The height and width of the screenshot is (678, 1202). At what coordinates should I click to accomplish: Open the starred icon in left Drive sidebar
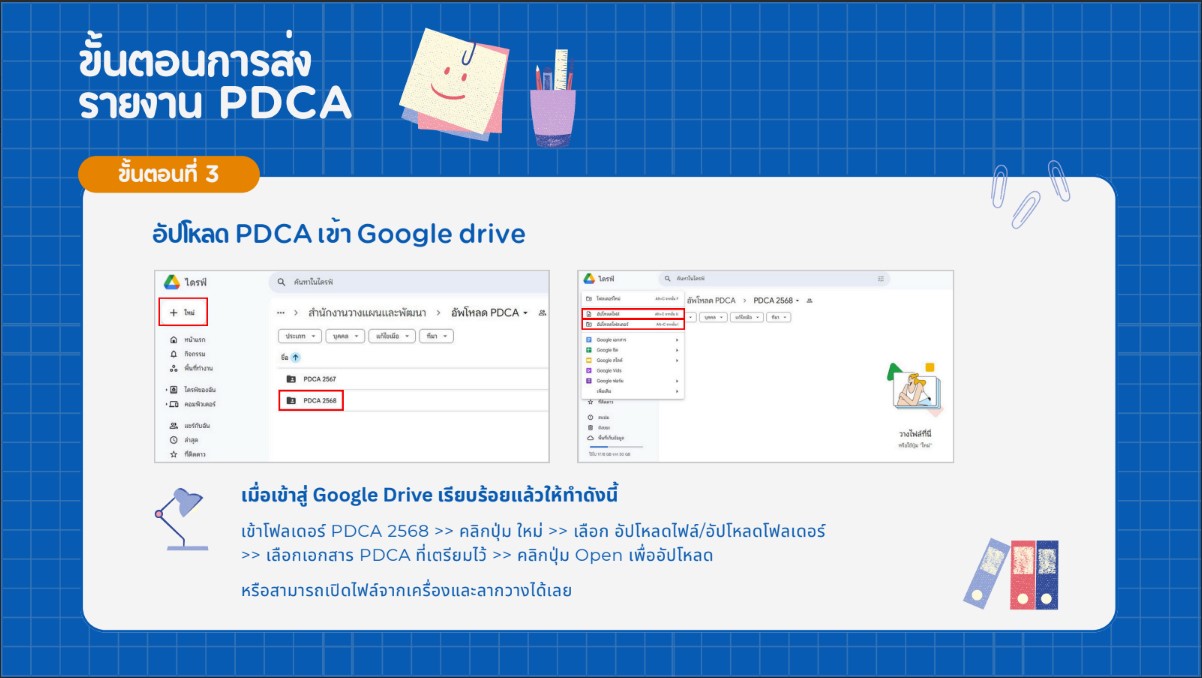click(x=174, y=454)
